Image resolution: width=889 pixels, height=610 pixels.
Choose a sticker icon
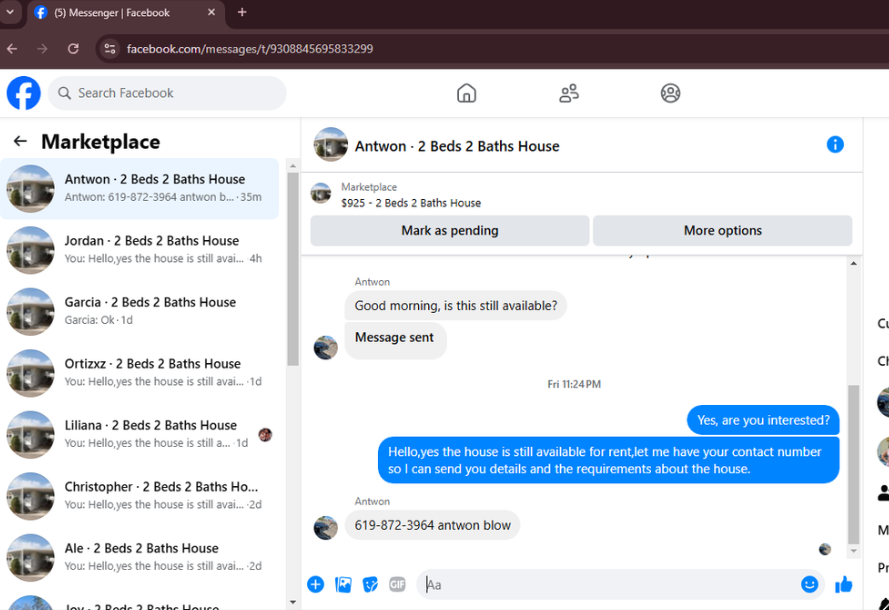point(370,584)
